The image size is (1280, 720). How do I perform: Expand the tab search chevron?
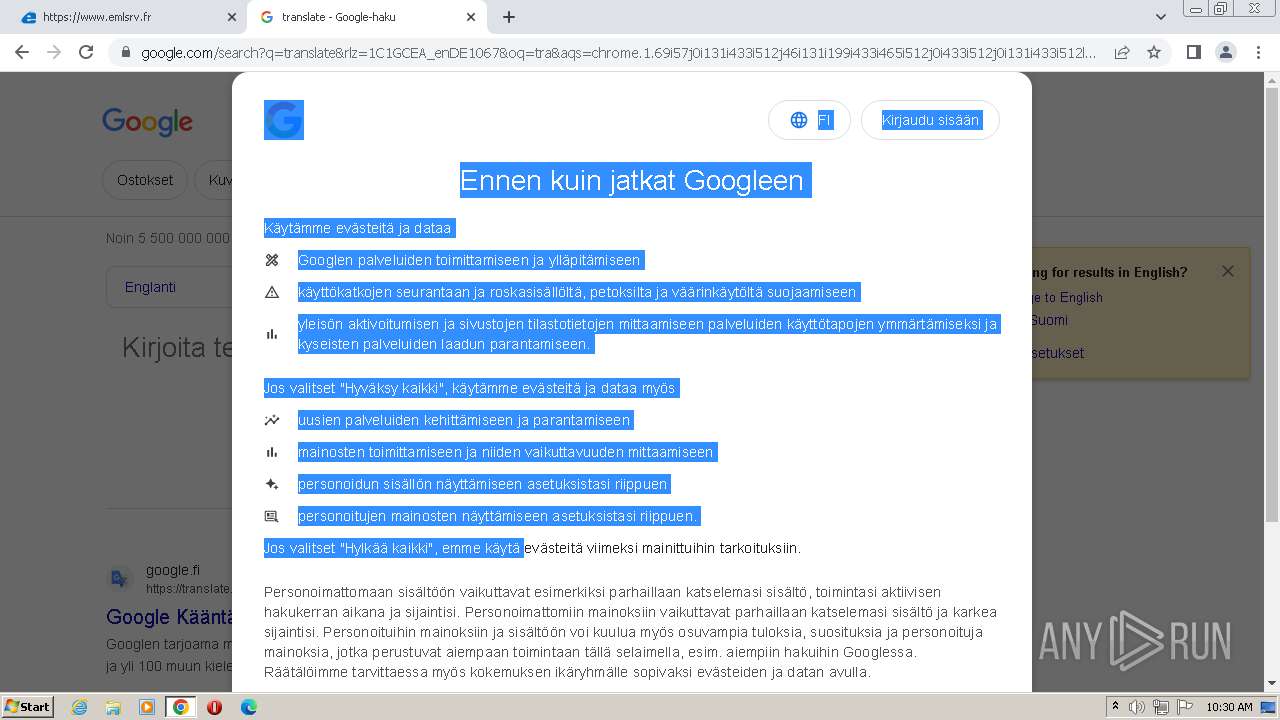coord(1161,17)
